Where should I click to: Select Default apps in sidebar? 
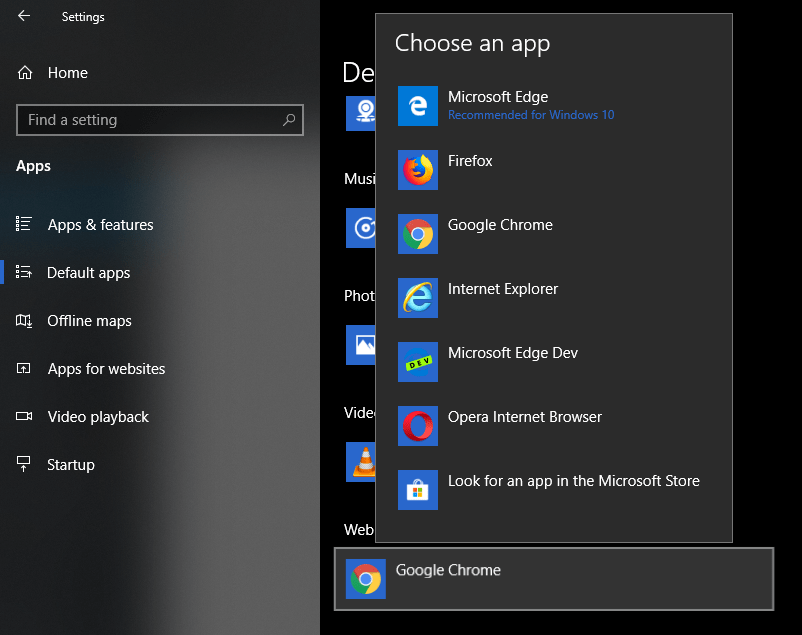coord(88,273)
